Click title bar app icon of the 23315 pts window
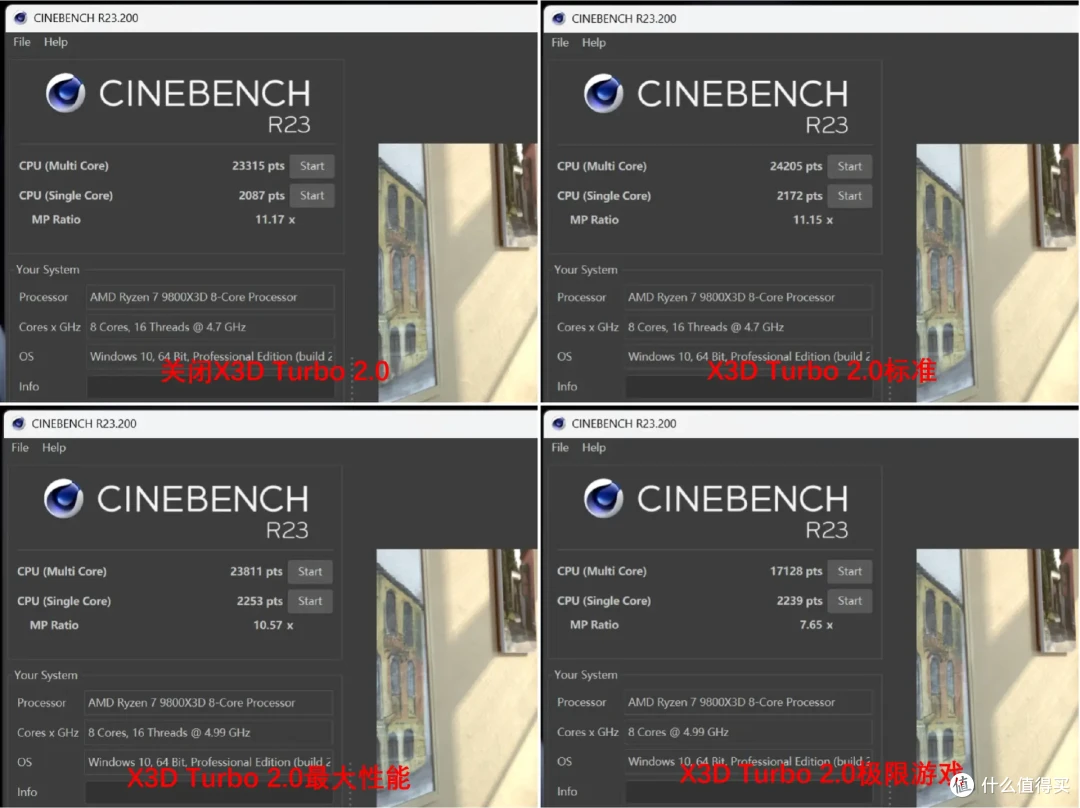The width and height of the screenshot is (1080, 808). 21,18
